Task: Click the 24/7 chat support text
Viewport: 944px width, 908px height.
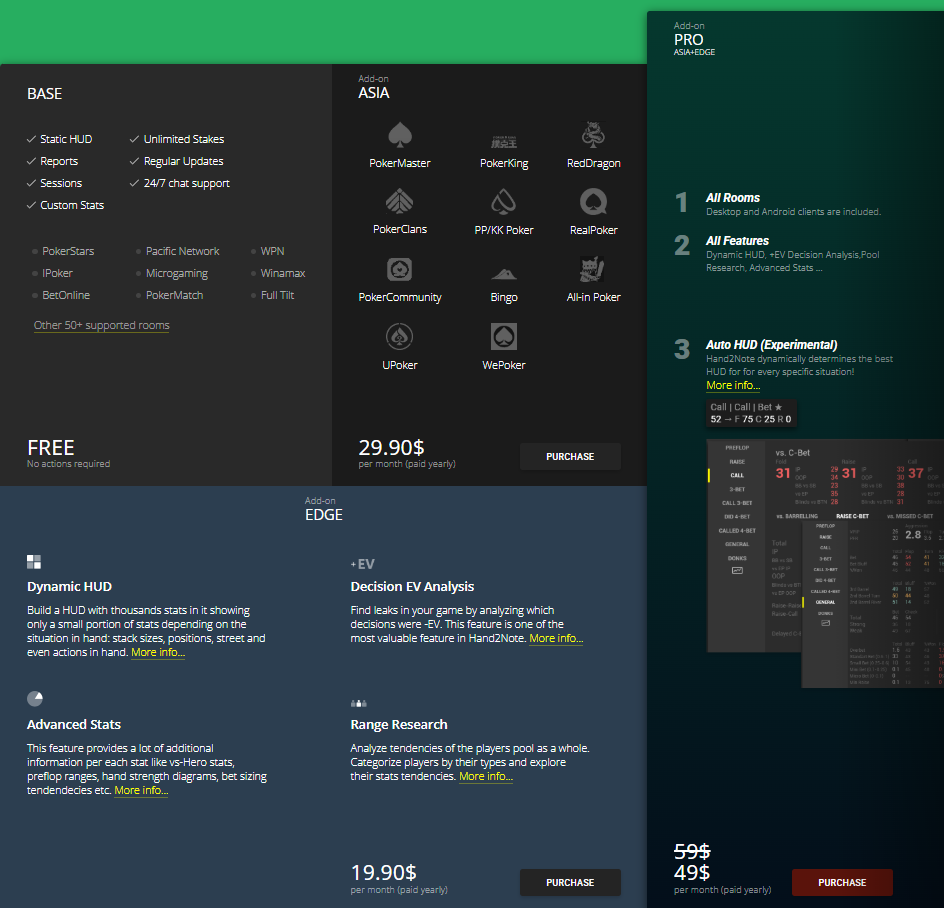Action: coord(186,183)
